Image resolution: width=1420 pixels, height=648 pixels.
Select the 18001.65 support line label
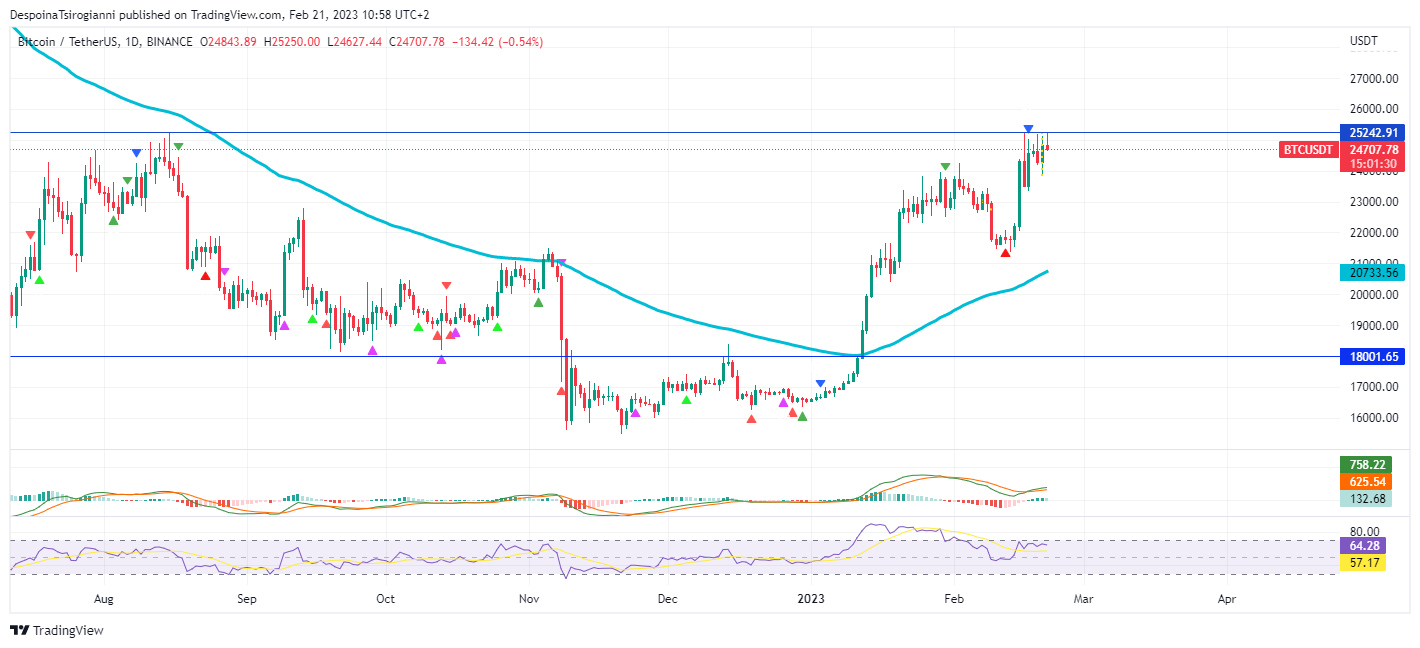[x=1373, y=356]
